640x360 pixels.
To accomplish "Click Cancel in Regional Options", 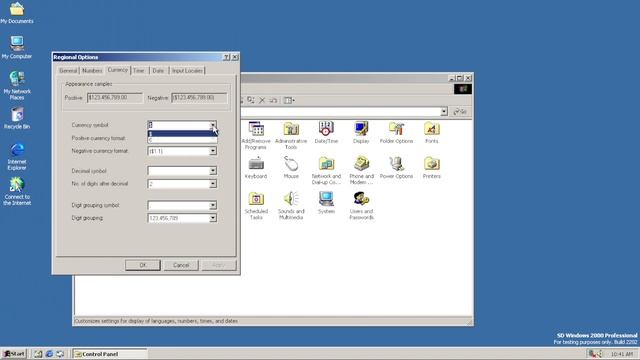I will click(181, 265).
